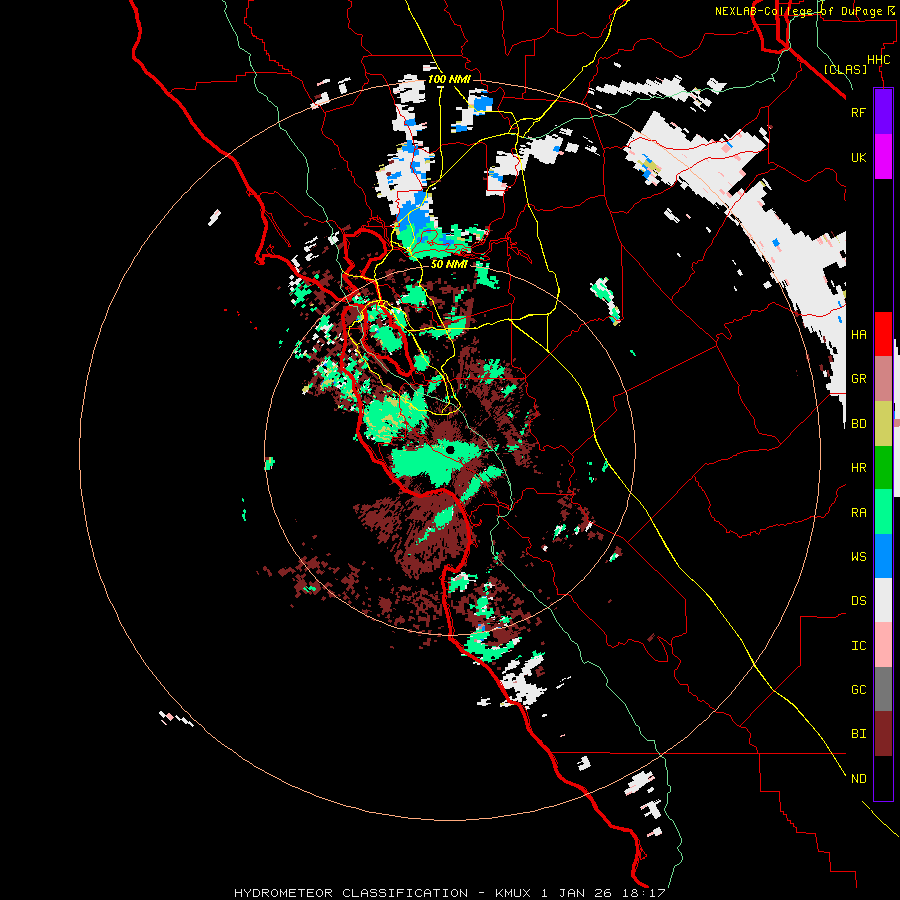Viewport: 900px width, 900px height.
Task: Click the GC legend label
Action: [858, 690]
